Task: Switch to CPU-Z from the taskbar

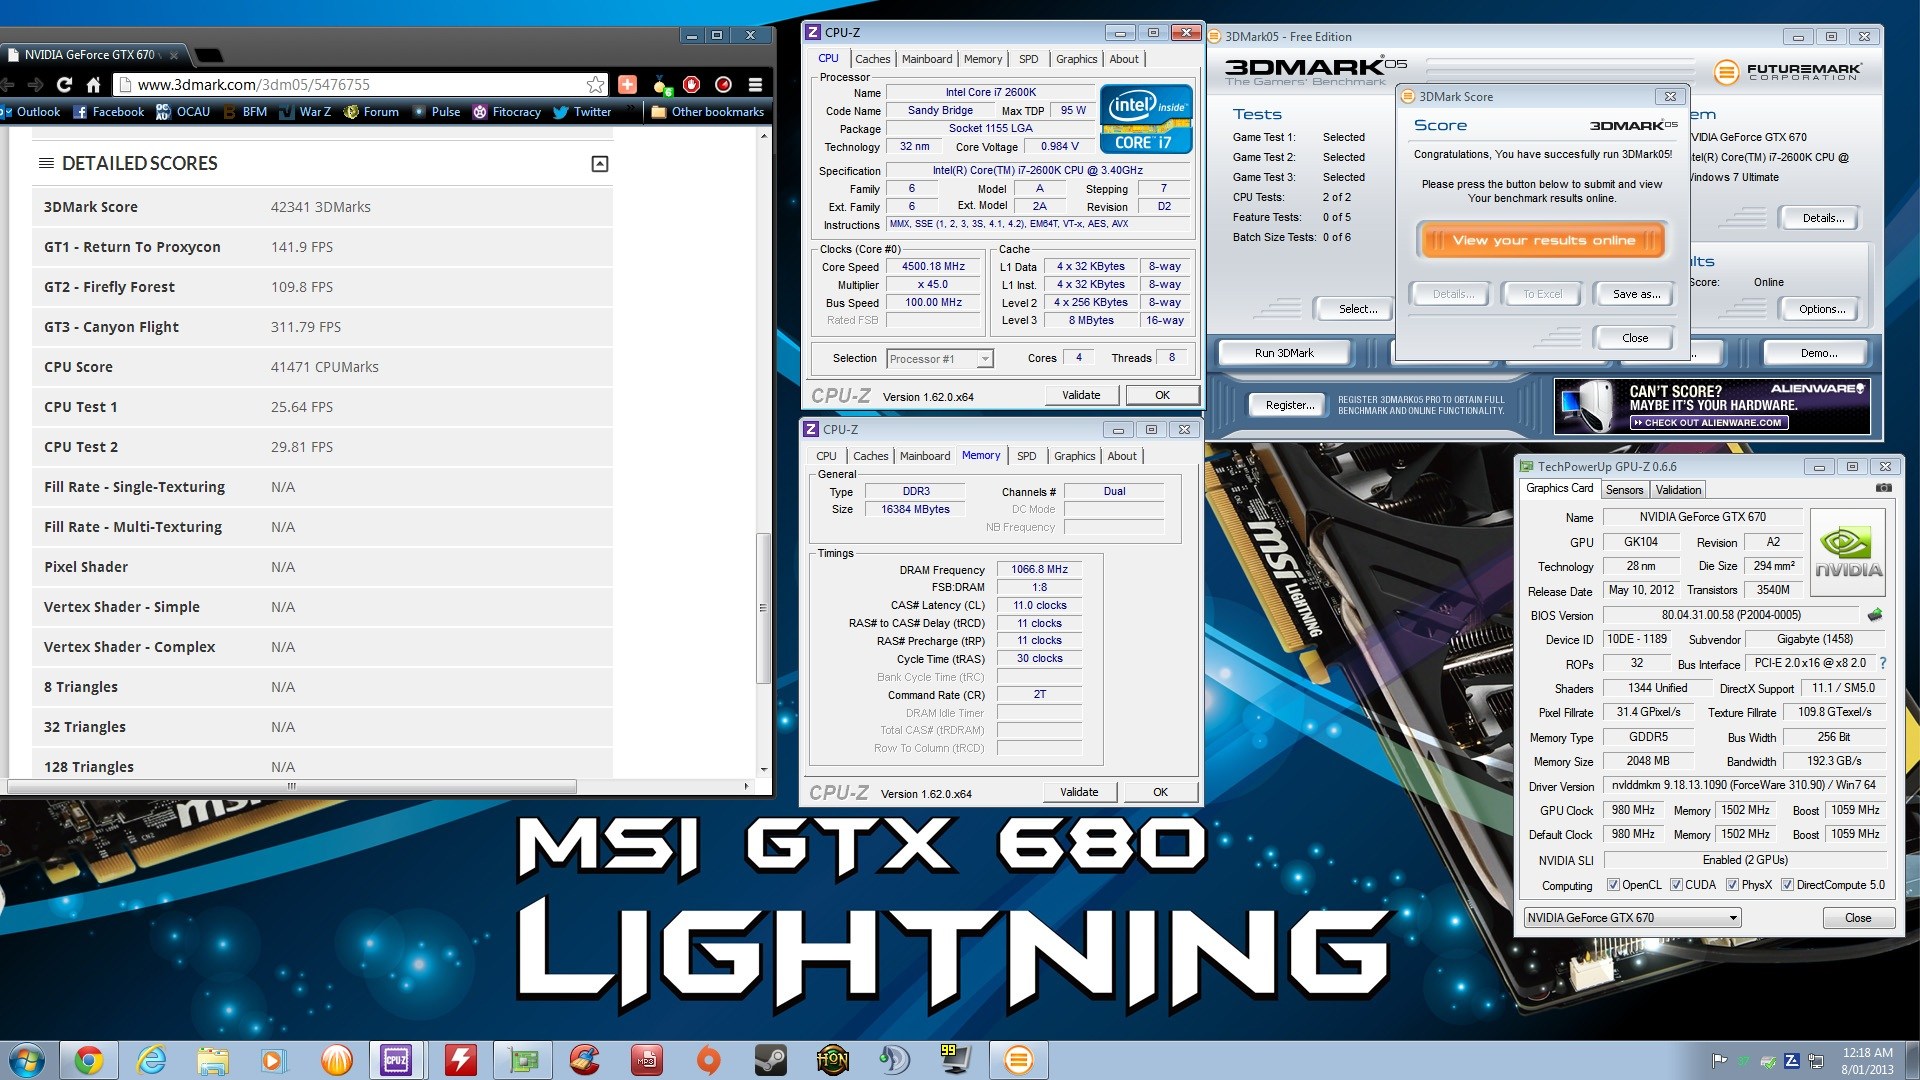Action: [x=396, y=1060]
